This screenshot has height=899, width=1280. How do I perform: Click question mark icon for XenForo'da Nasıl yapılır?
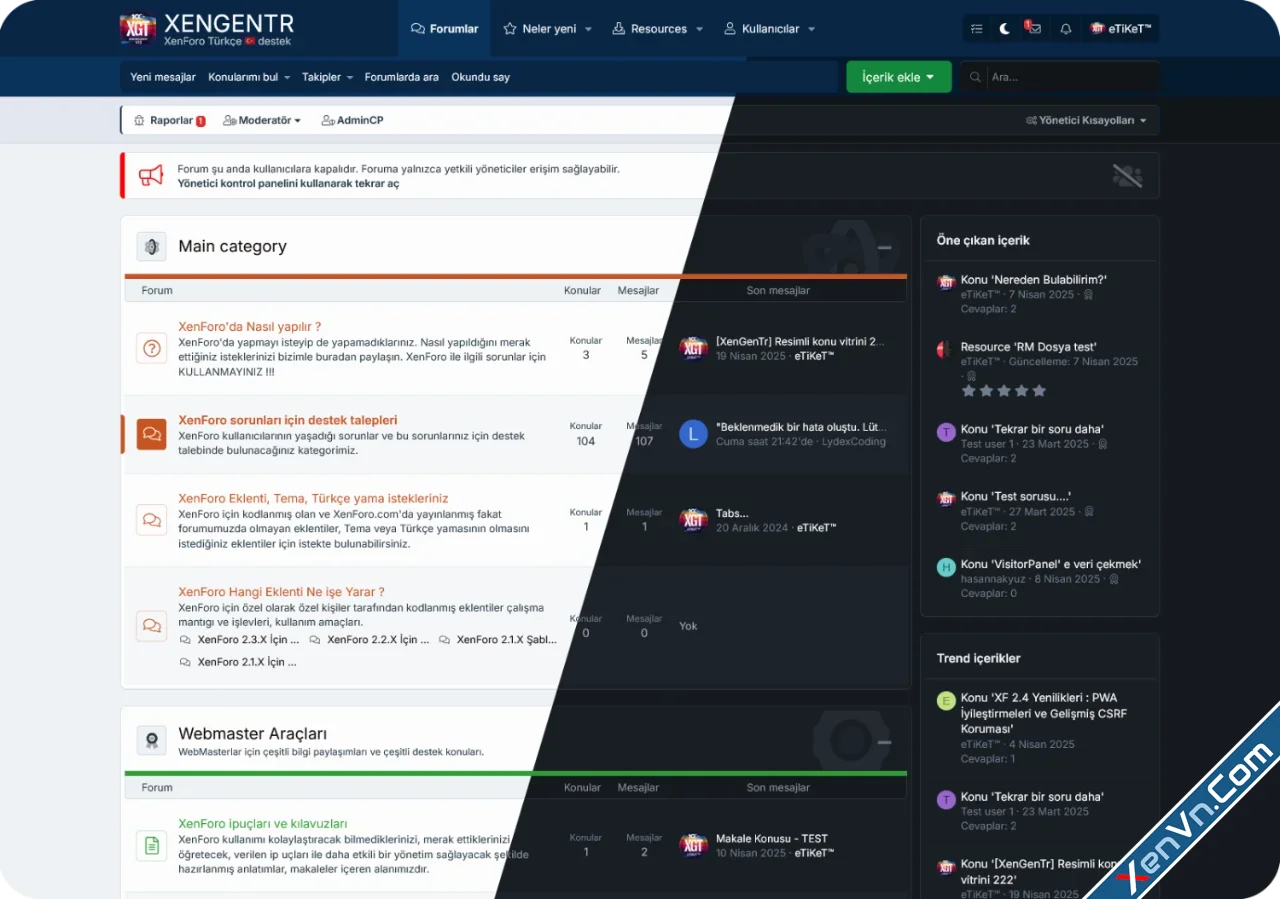(151, 348)
